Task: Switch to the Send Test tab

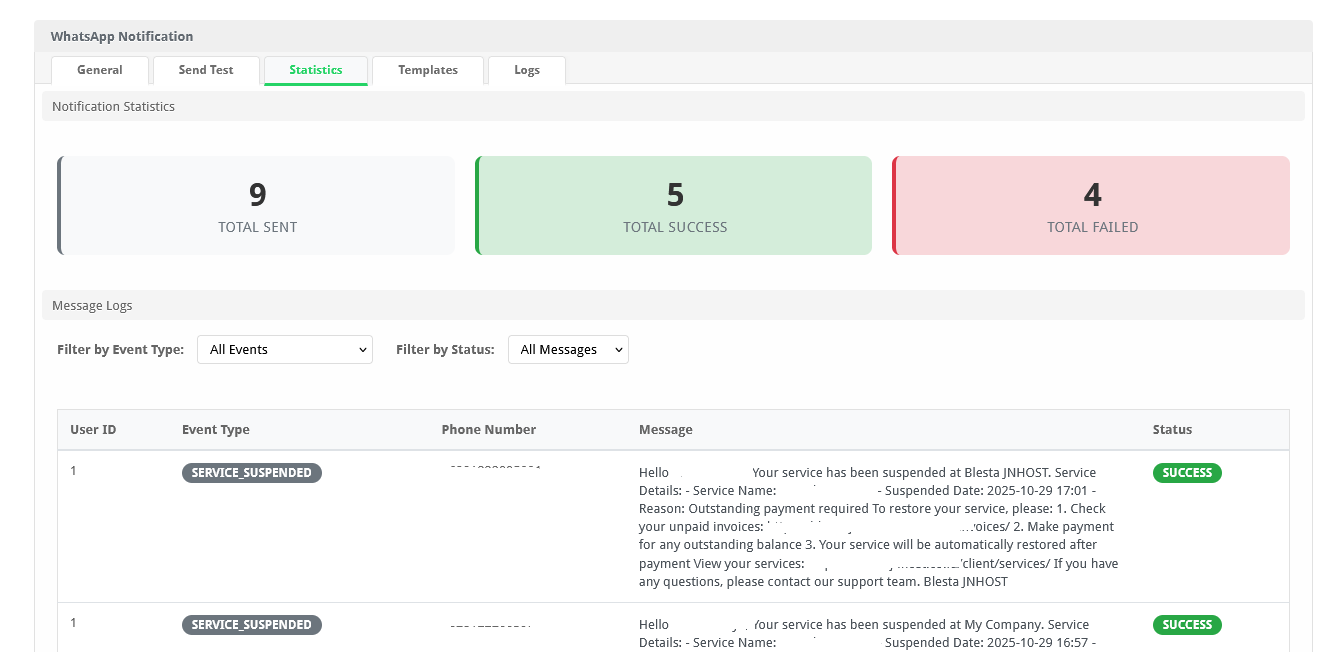Action: tap(206, 70)
